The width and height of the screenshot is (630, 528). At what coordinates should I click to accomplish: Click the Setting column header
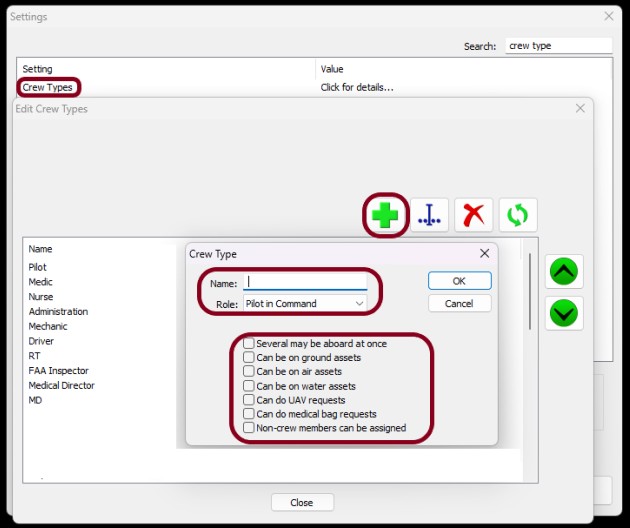coord(37,69)
